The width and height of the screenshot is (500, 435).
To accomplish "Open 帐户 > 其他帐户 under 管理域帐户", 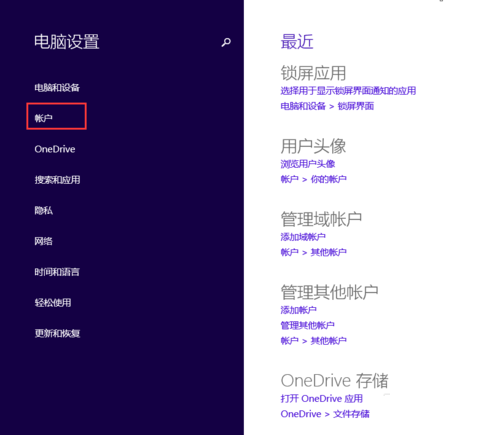I will pyautogui.click(x=313, y=252).
